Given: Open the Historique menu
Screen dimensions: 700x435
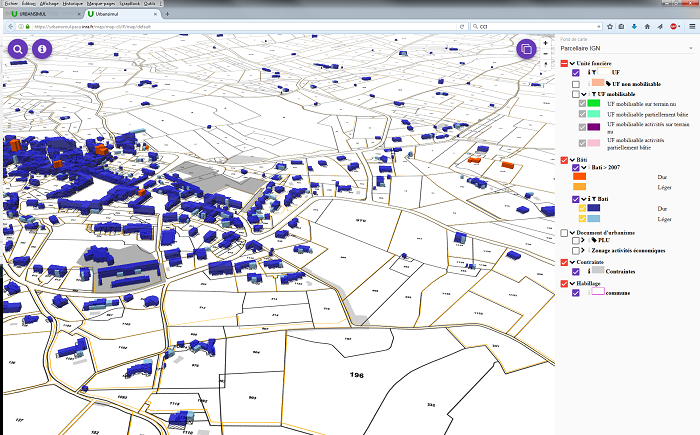Looking at the screenshot, I should [x=72, y=4].
